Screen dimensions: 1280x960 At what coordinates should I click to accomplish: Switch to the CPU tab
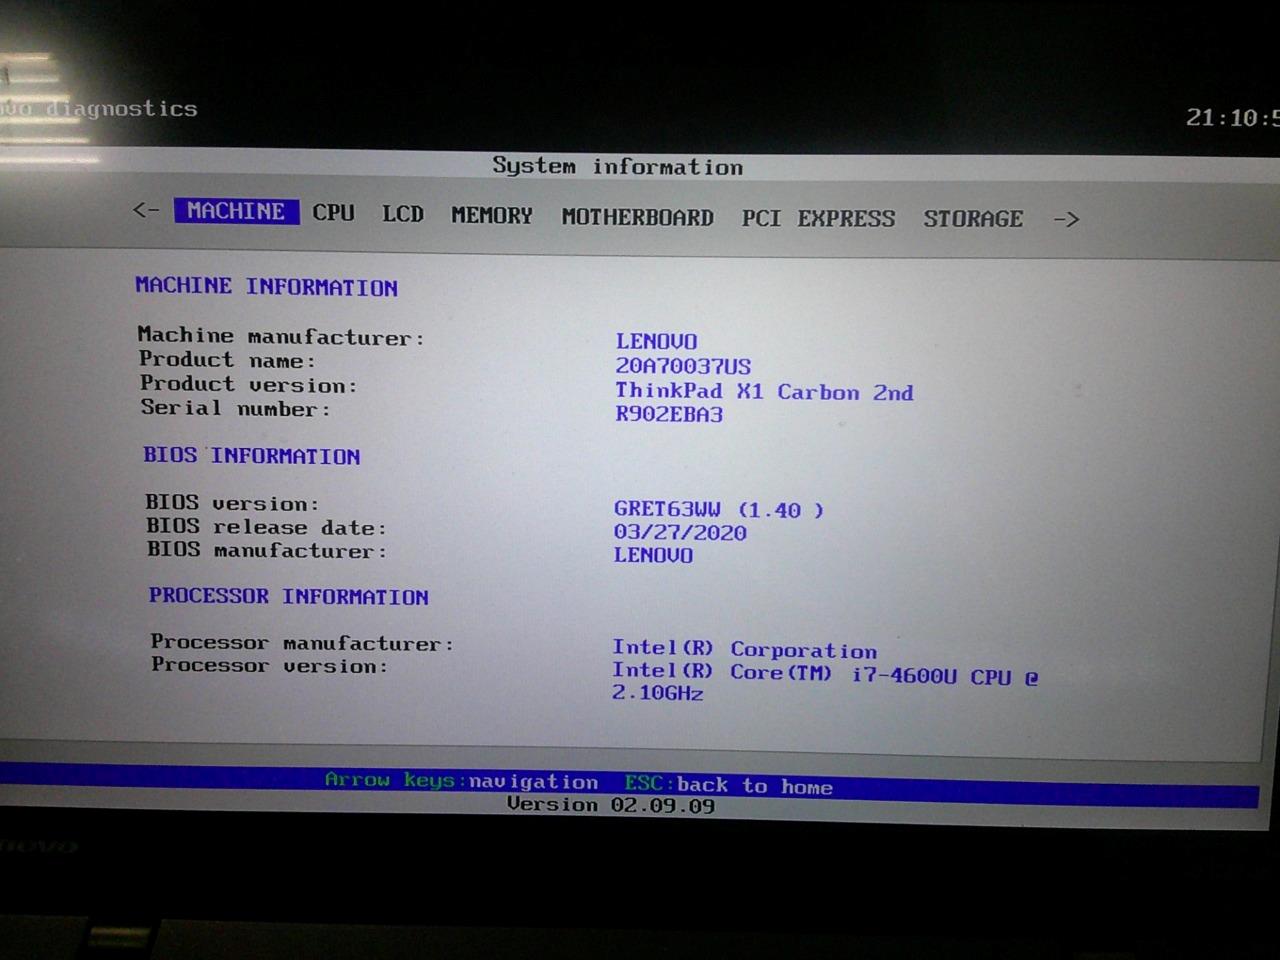[333, 213]
